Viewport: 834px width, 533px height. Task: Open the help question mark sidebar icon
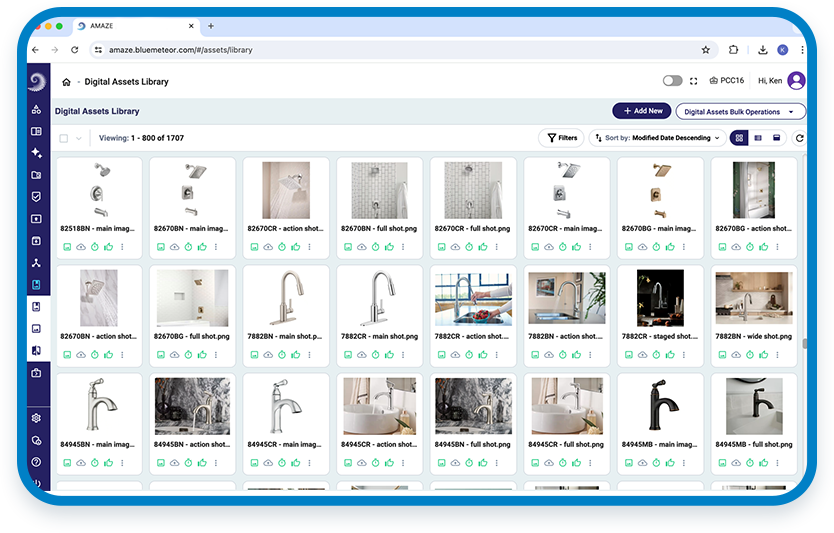[x=36, y=462]
